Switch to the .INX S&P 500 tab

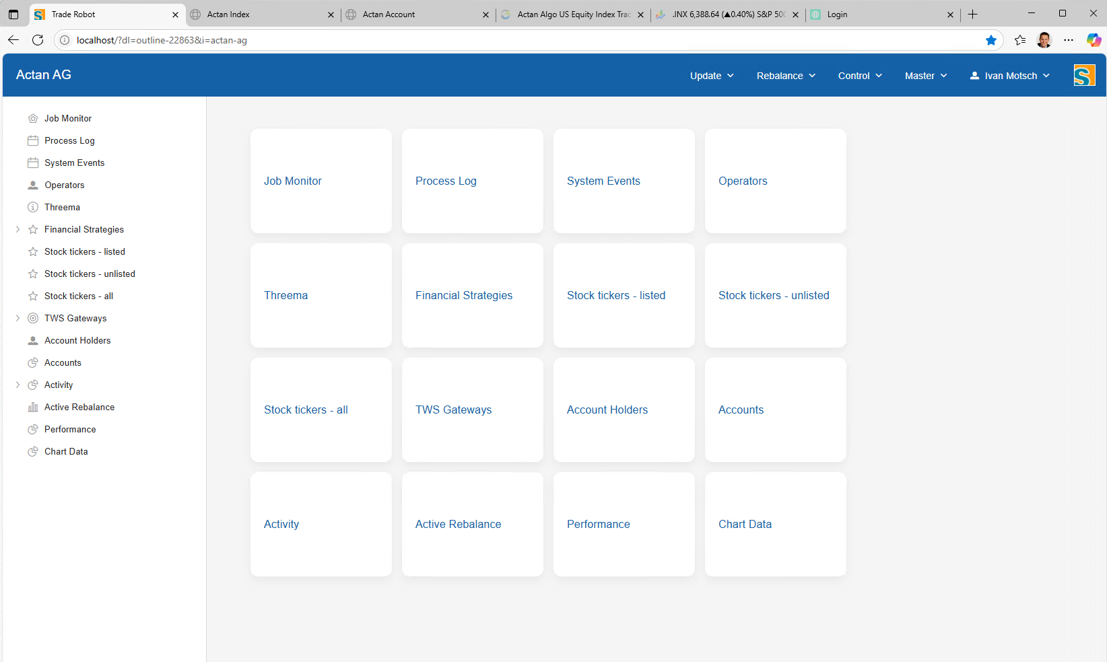click(727, 14)
